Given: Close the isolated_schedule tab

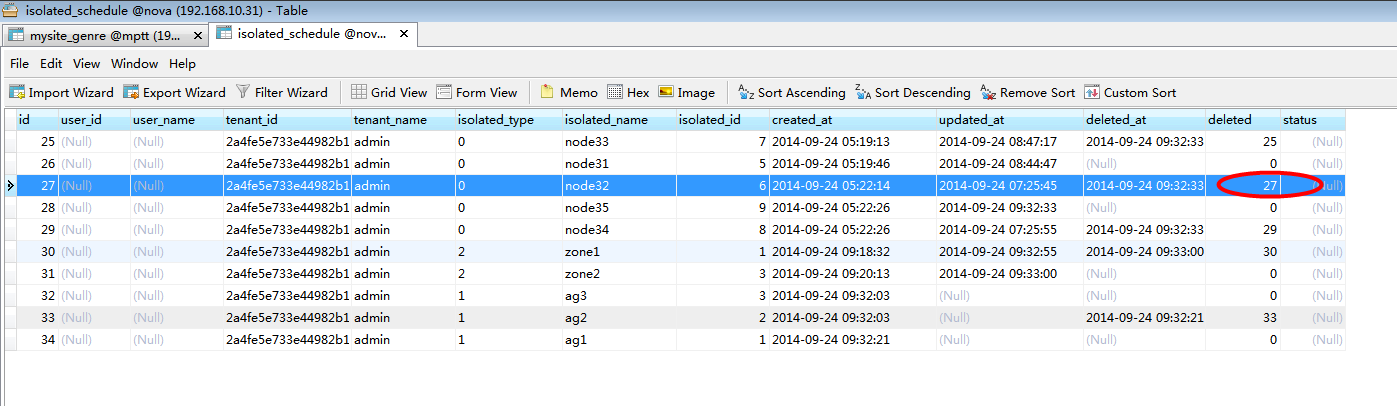Looking at the screenshot, I should pyautogui.click(x=404, y=34).
